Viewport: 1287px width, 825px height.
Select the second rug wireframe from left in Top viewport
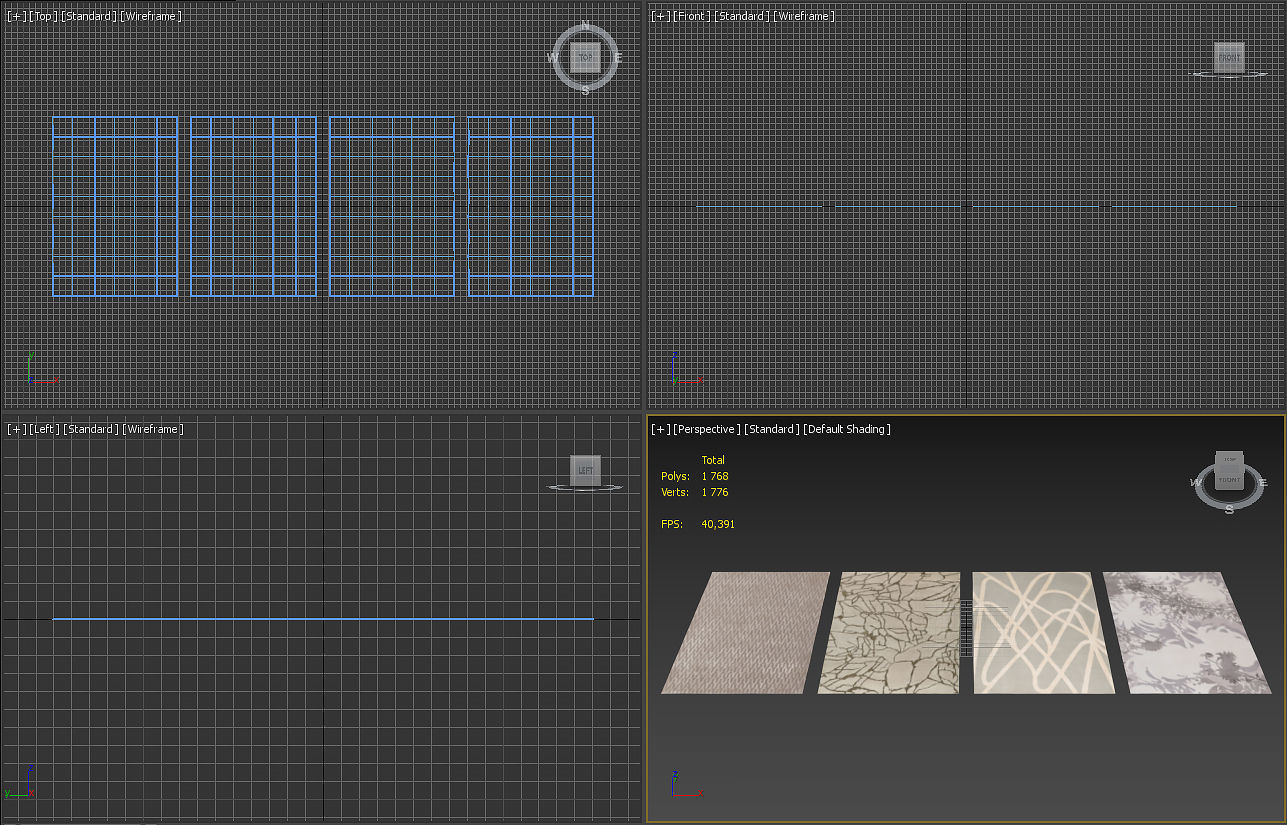(x=253, y=206)
